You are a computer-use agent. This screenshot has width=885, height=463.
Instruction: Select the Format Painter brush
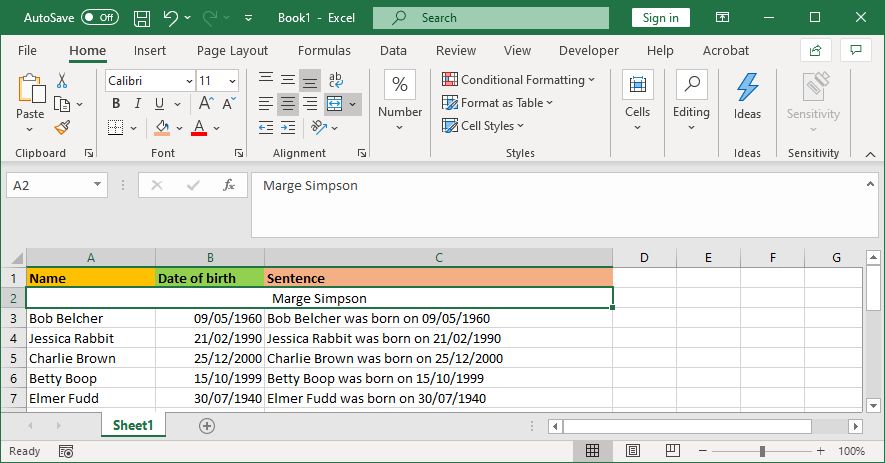[x=62, y=127]
